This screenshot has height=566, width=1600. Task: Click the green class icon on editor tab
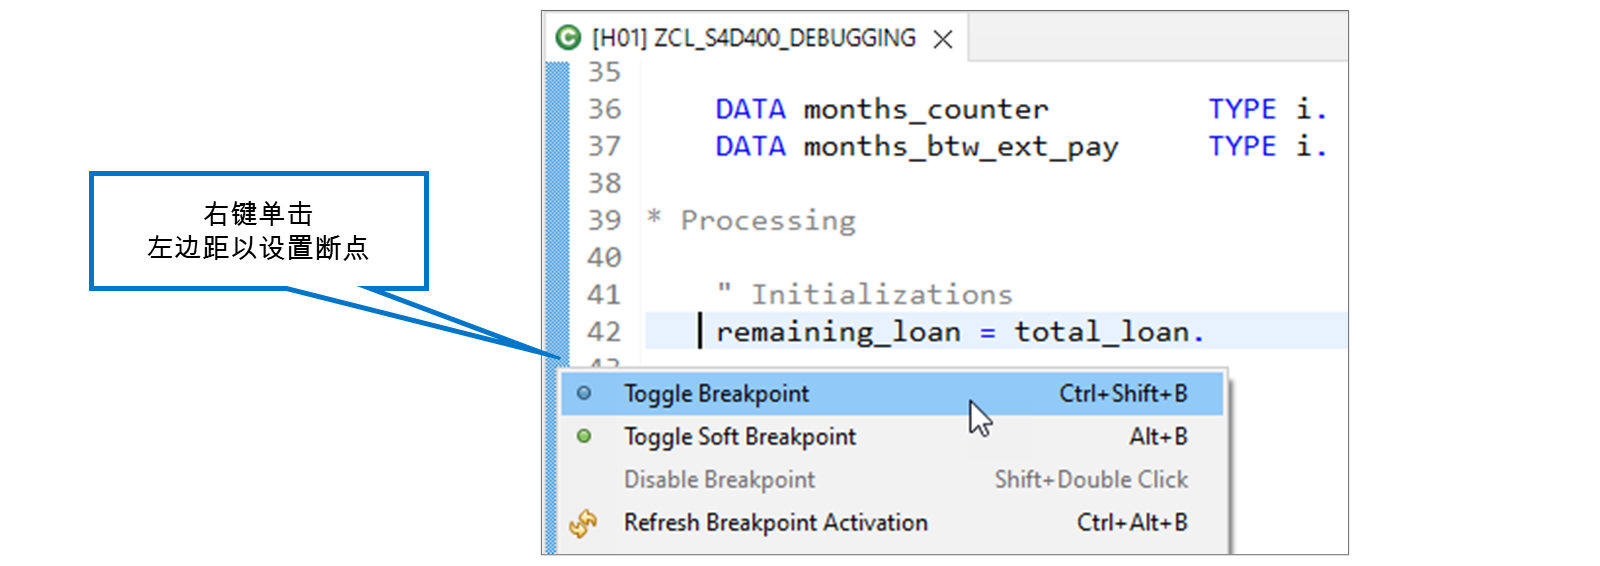coord(568,38)
